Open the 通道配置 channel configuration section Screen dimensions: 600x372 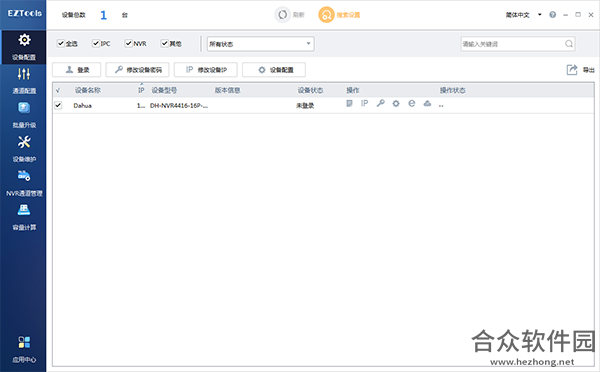pos(24,81)
